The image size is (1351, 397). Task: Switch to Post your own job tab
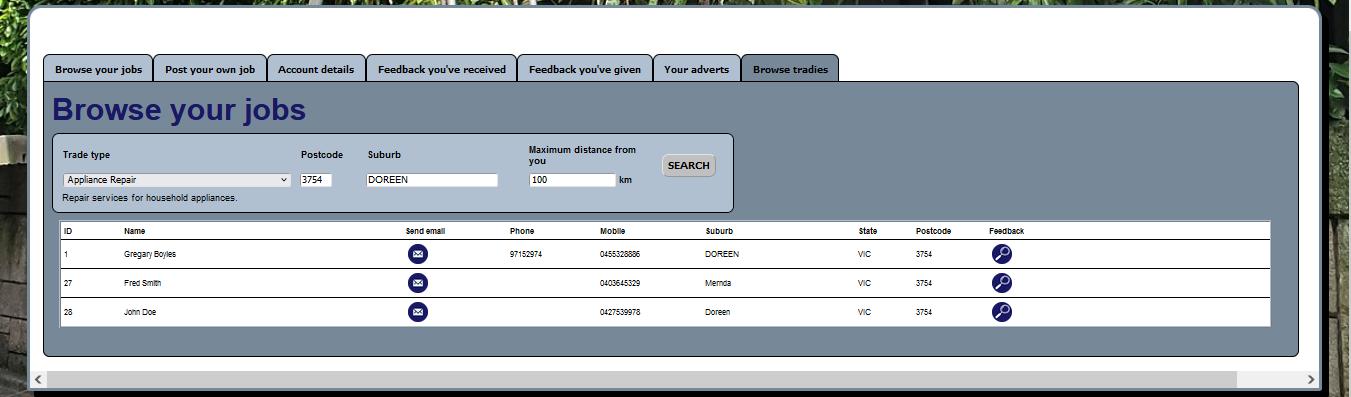tap(210, 69)
